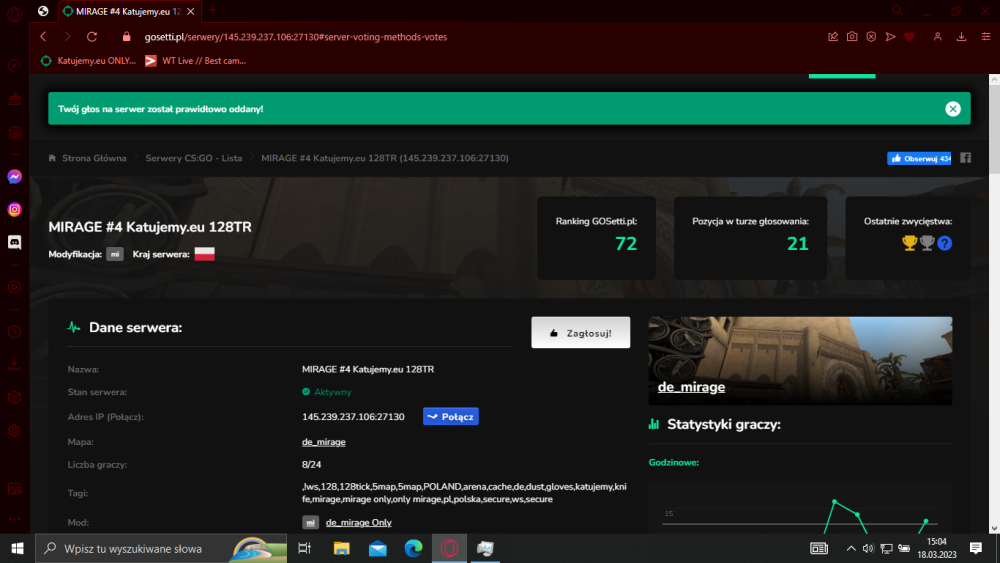Screen dimensions: 1000x563
Task: Open the My Flow send icon
Action: point(890,37)
